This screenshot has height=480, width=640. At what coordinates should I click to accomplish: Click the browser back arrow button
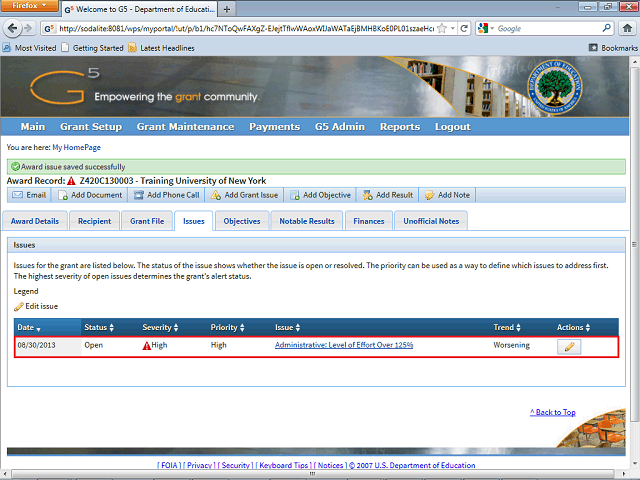(x=12, y=28)
